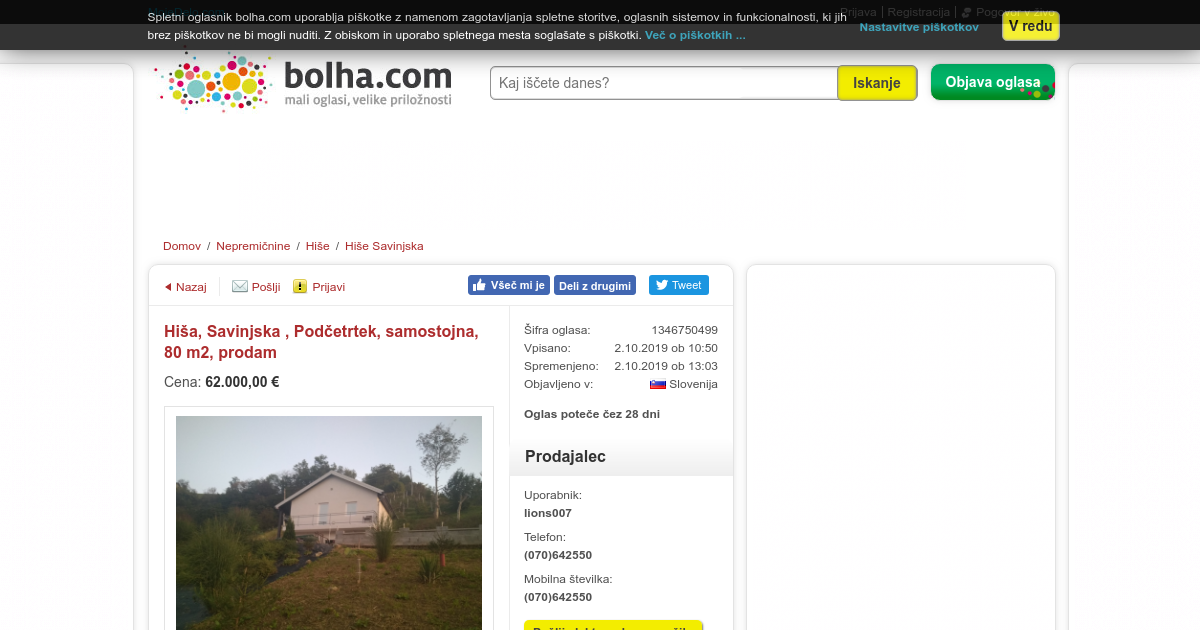Viewport: 1200px width, 630px height.
Task: Click the Iskanje search button
Action: coord(877,83)
